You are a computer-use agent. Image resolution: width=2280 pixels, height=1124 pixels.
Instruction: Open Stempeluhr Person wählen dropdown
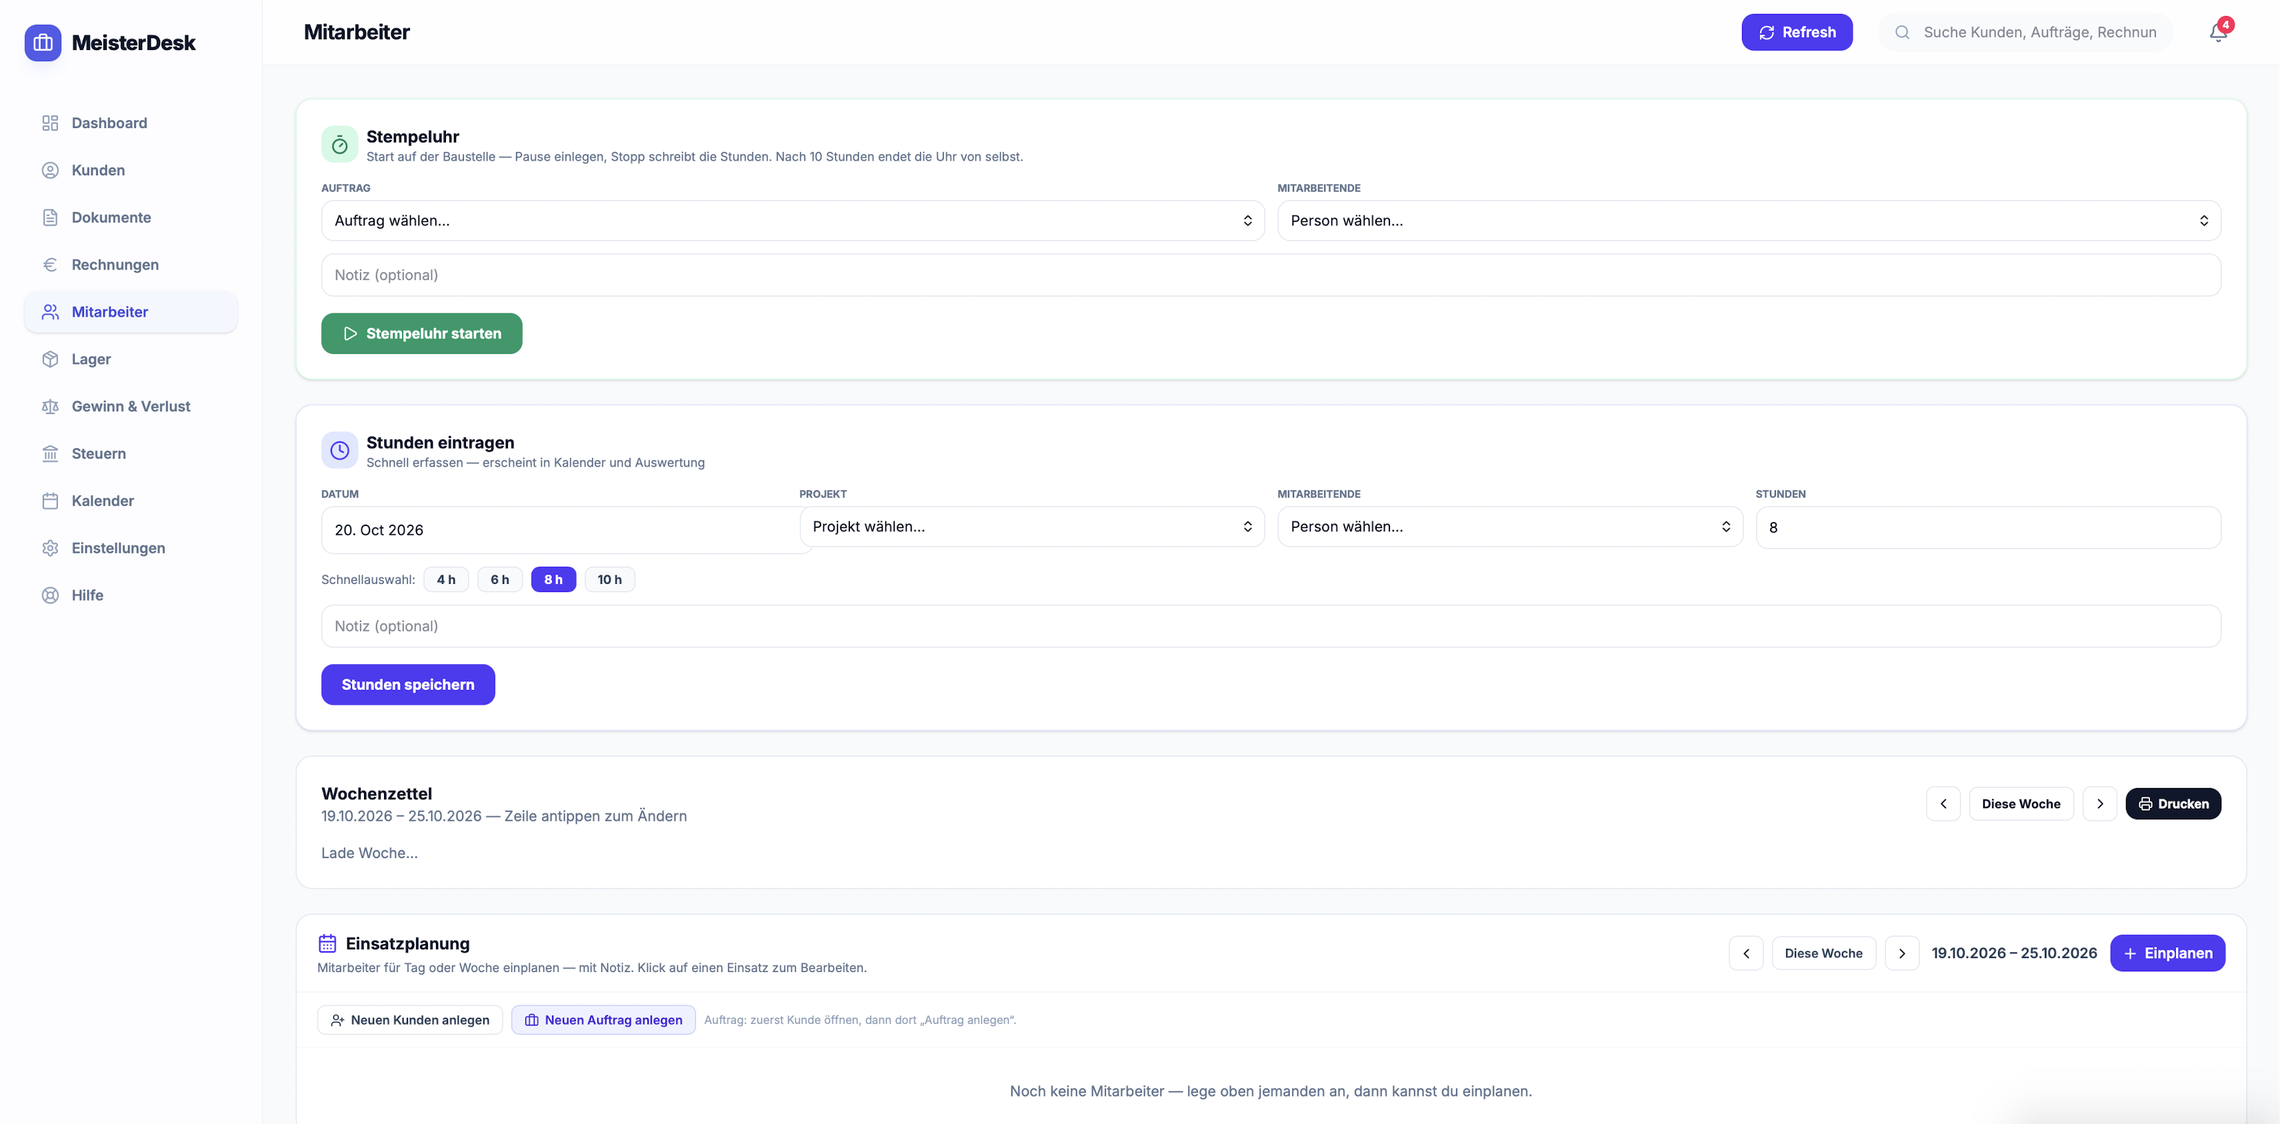pos(1749,220)
